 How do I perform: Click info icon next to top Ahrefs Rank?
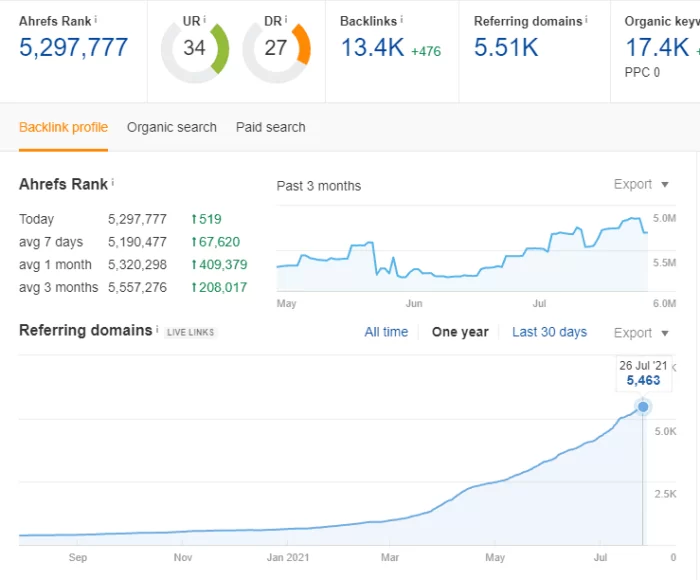96,19
